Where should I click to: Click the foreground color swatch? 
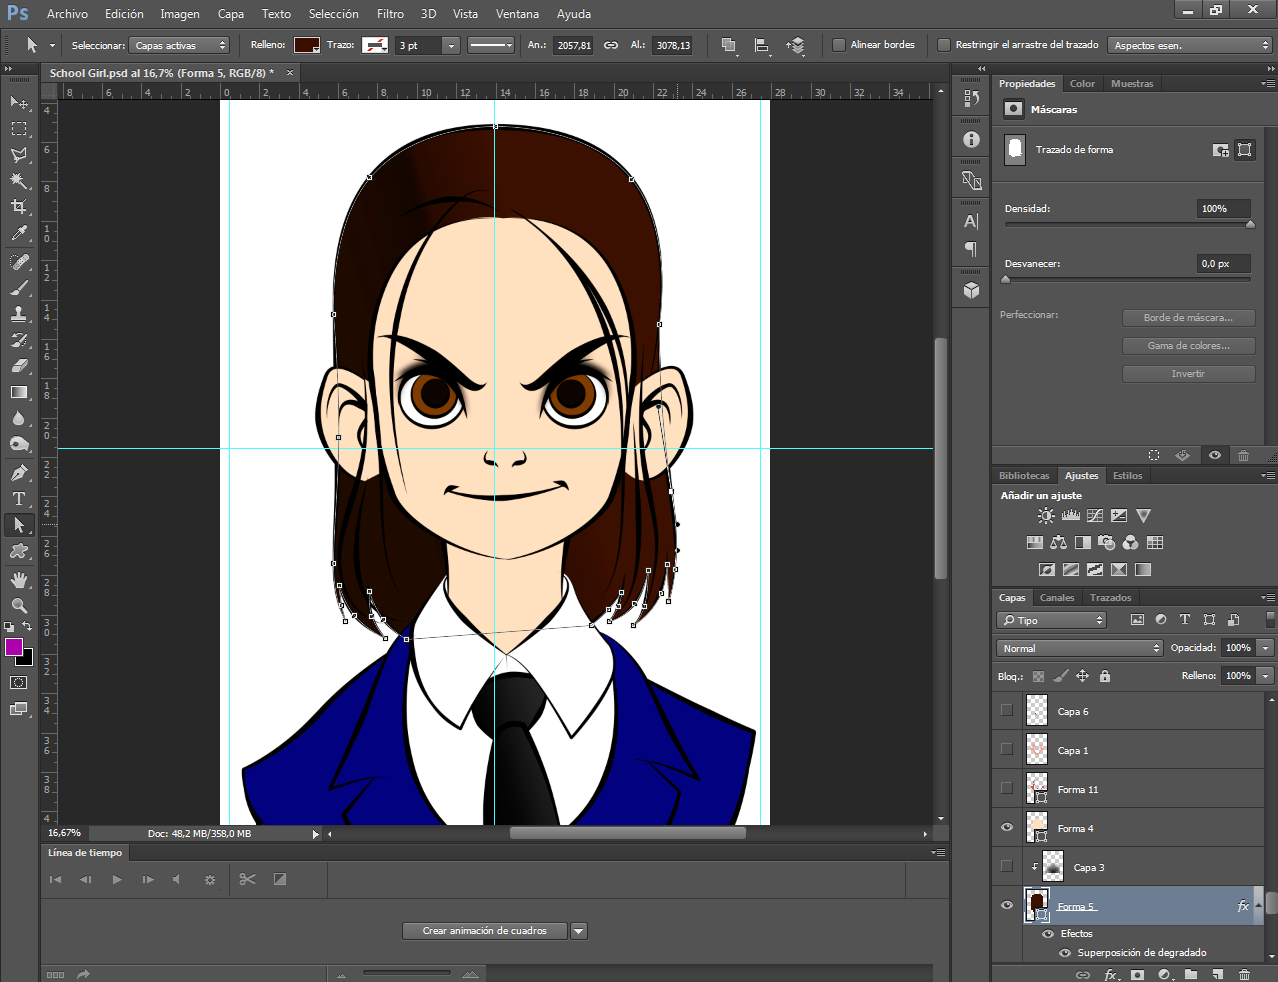(14, 647)
